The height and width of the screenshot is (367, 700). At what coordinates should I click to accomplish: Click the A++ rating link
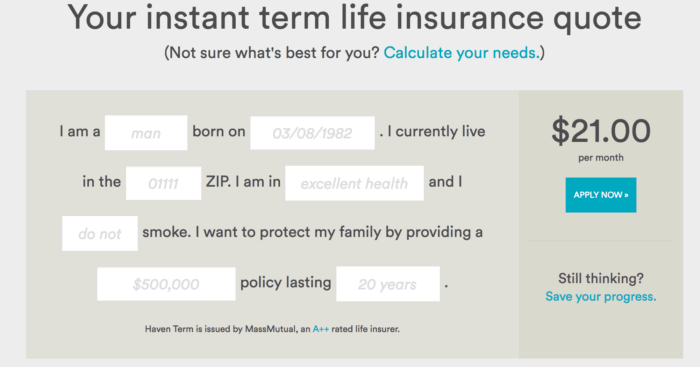321,329
